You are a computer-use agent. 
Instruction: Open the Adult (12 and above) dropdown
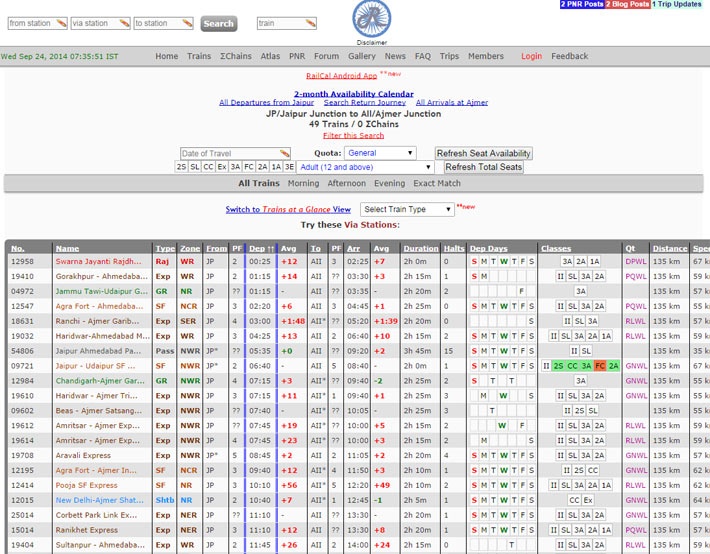365,167
